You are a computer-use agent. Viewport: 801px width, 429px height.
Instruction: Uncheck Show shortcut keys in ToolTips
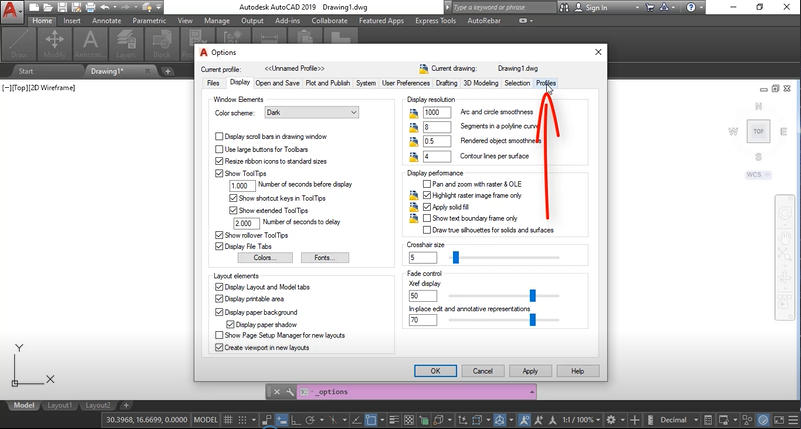point(233,198)
